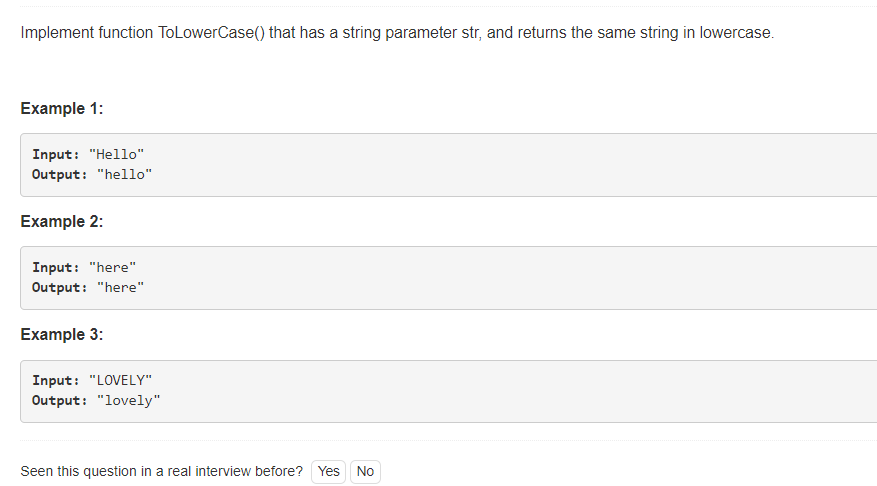Click the "hello" output value
This screenshot has height=486, width=877.
pyautogui.click(x=124, y=174)
